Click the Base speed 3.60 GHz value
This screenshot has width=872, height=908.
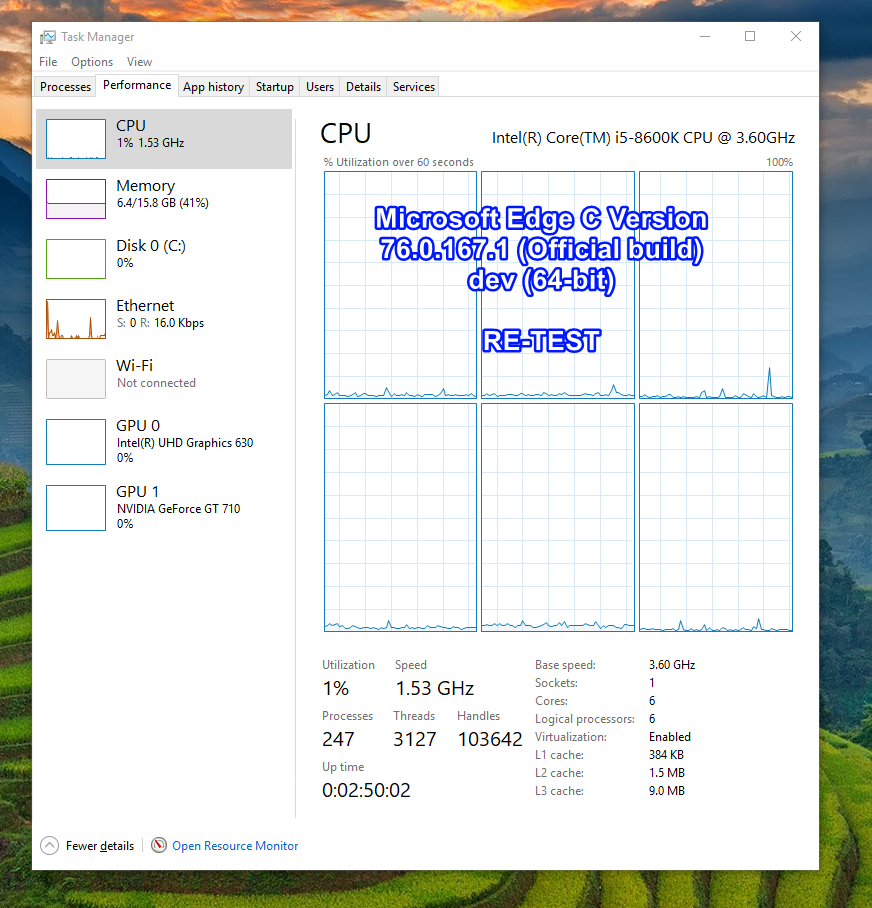[672, 665]
